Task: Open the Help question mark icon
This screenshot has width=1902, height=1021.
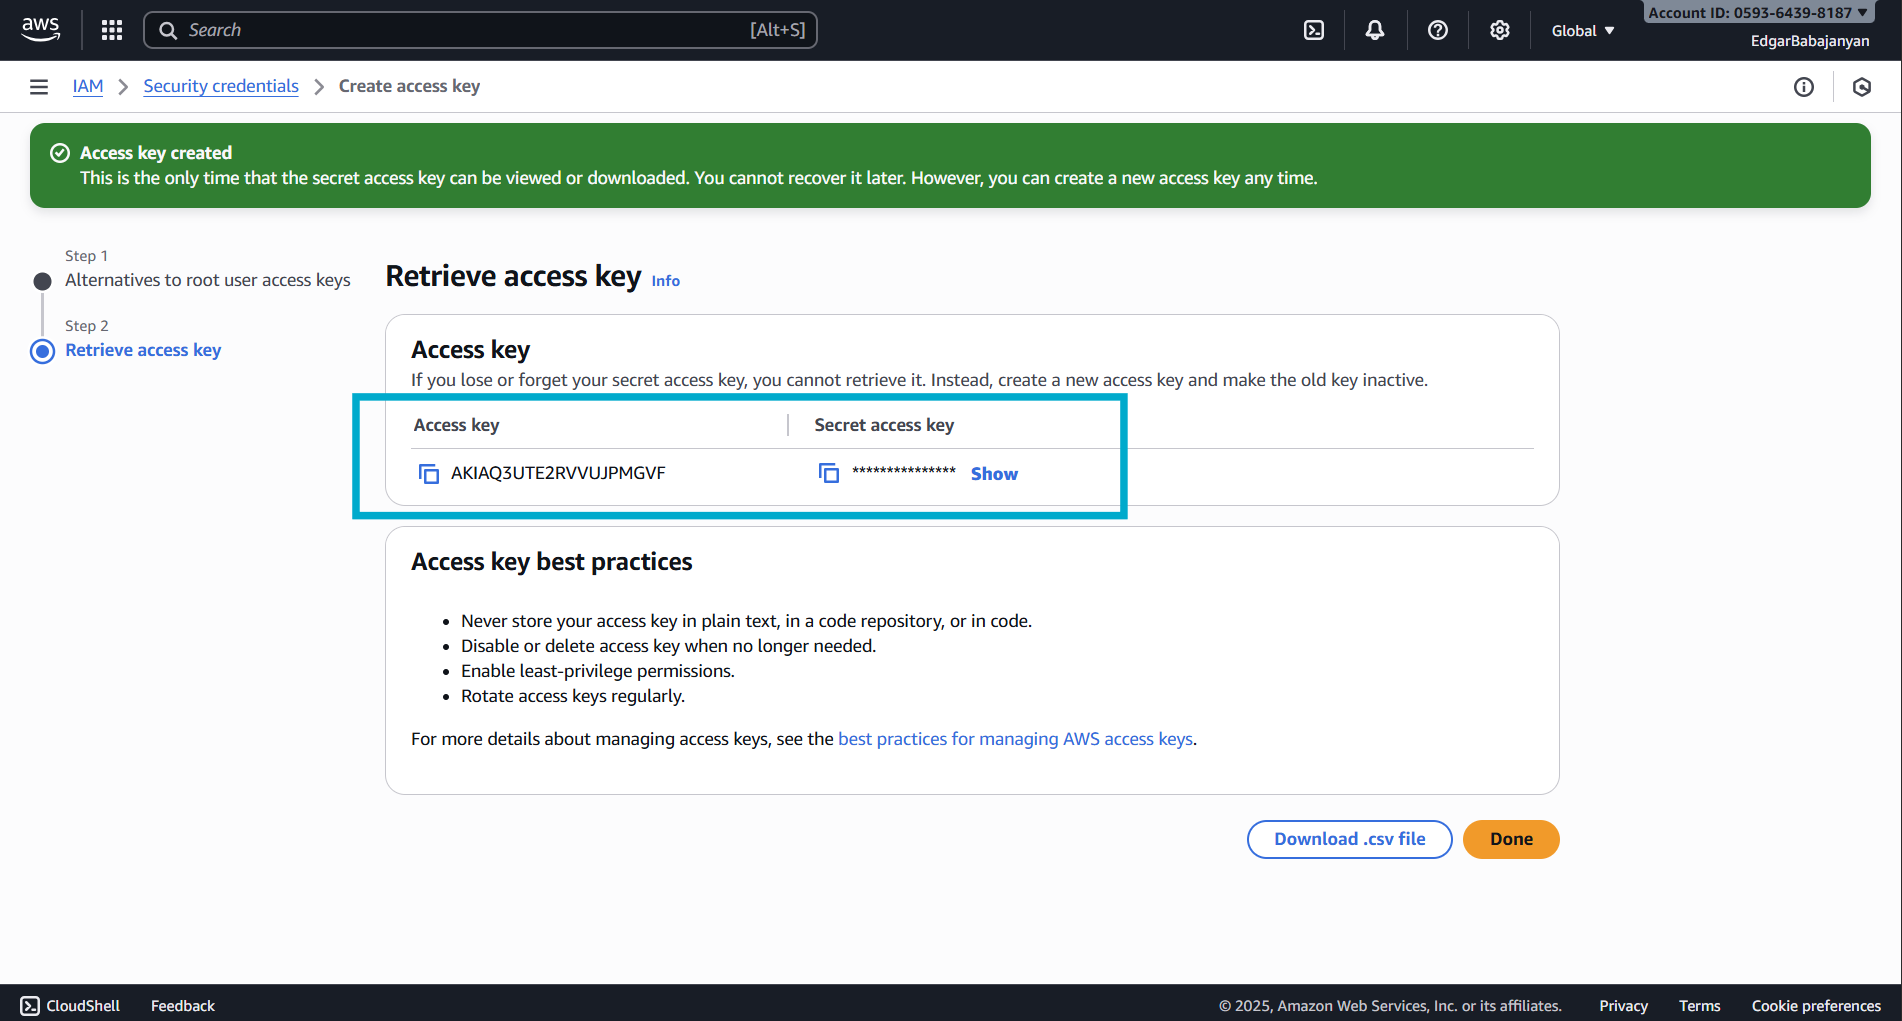Action: tap(1437, 30)
